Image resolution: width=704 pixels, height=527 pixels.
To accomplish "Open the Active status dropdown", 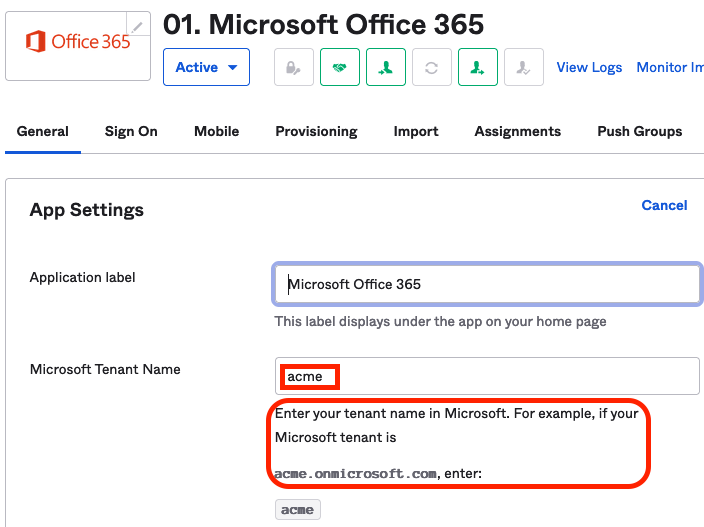I will (207, 68).
